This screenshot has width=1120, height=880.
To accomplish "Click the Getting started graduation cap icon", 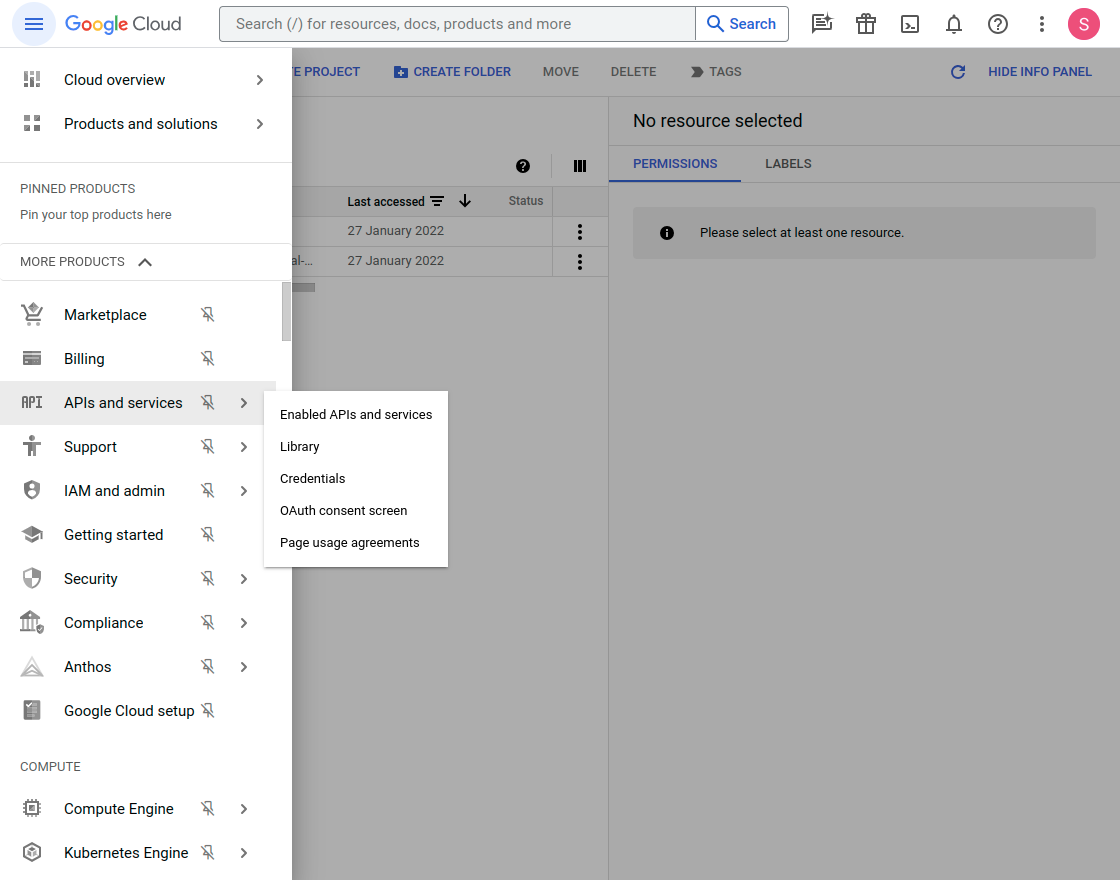I will pyautogui.click(x=32, y=534).
